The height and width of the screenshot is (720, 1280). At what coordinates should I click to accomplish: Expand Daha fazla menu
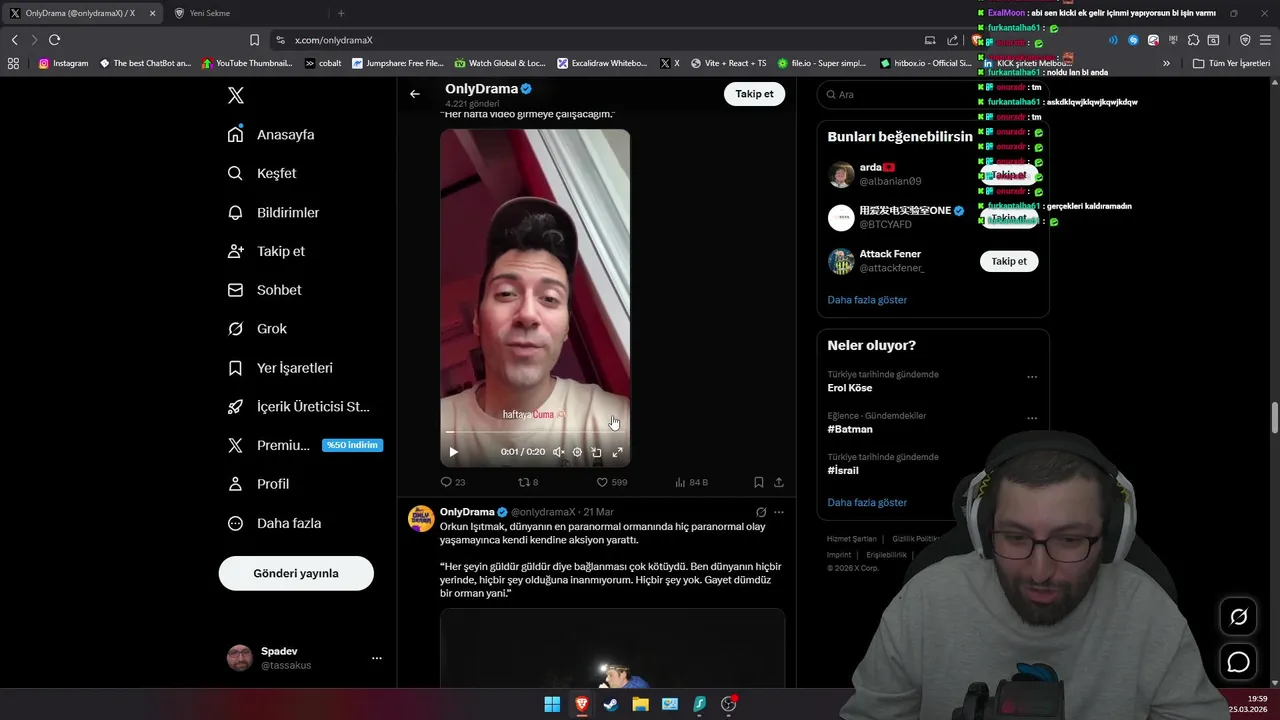coord(274,523)
